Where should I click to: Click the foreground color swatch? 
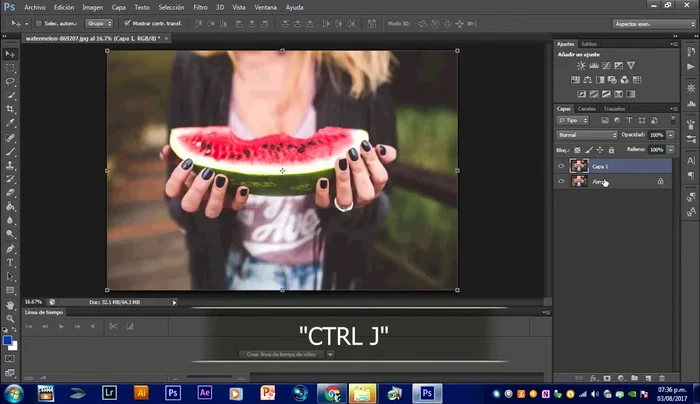coord(7,340)
